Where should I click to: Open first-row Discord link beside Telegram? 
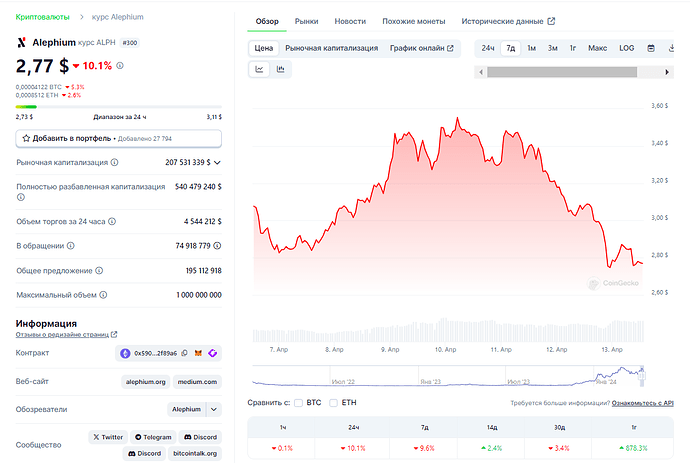click(x=200, y=437)
